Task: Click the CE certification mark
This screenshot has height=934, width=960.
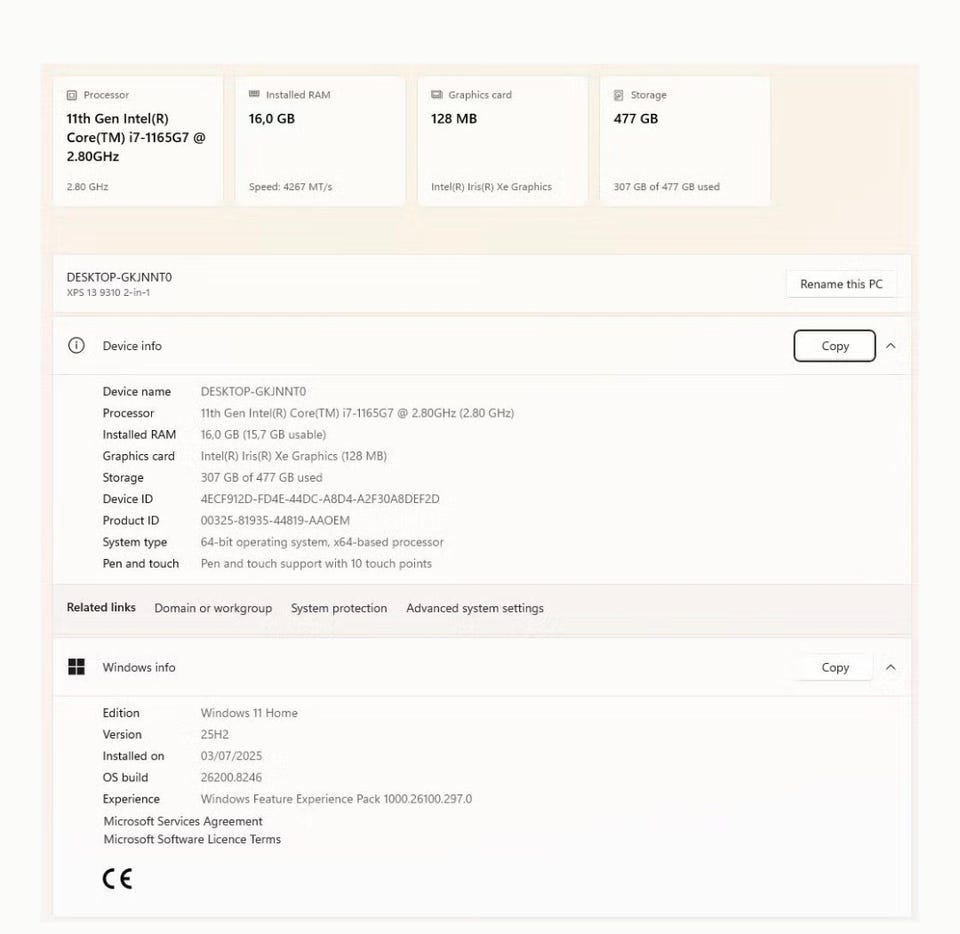Action: point(118,879)
